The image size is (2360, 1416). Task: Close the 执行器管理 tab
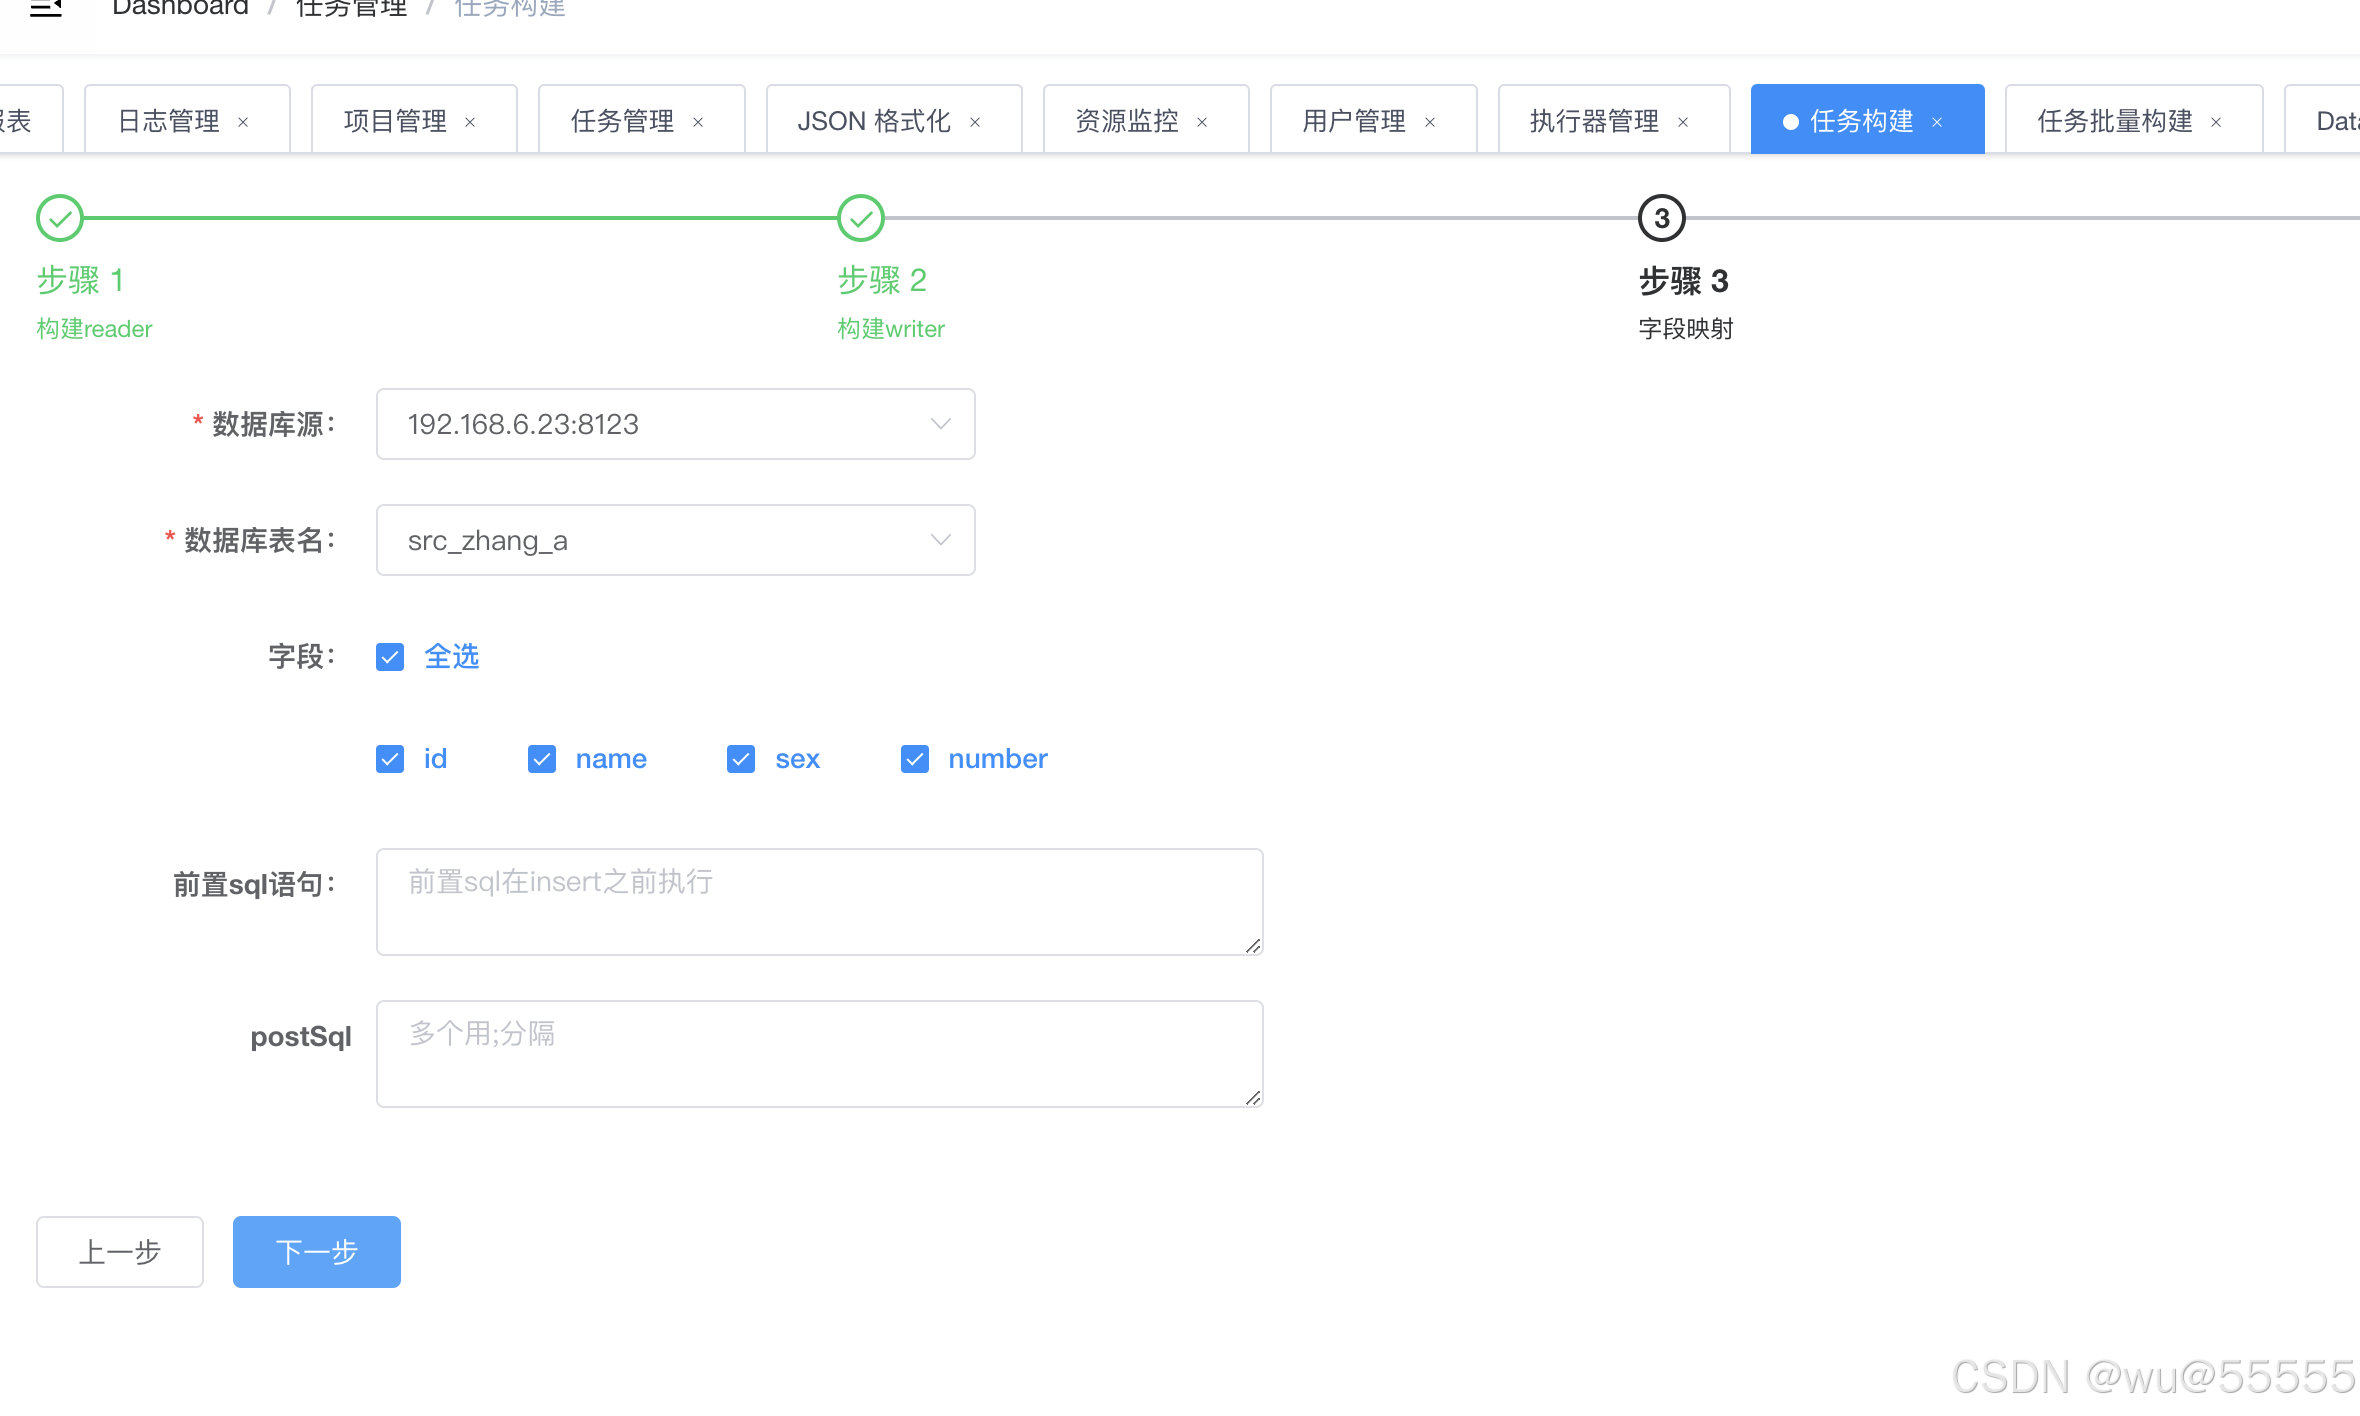click(1683, 122)
